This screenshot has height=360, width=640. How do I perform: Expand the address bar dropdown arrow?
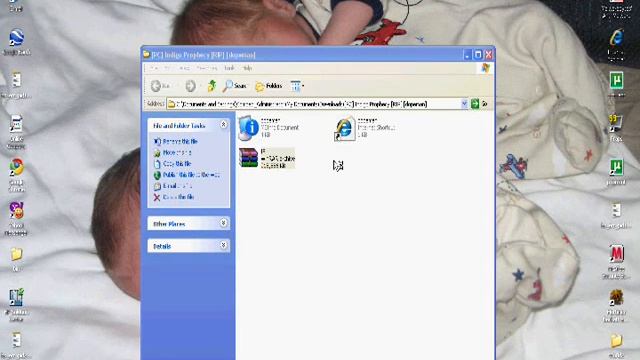pos(464,104)
